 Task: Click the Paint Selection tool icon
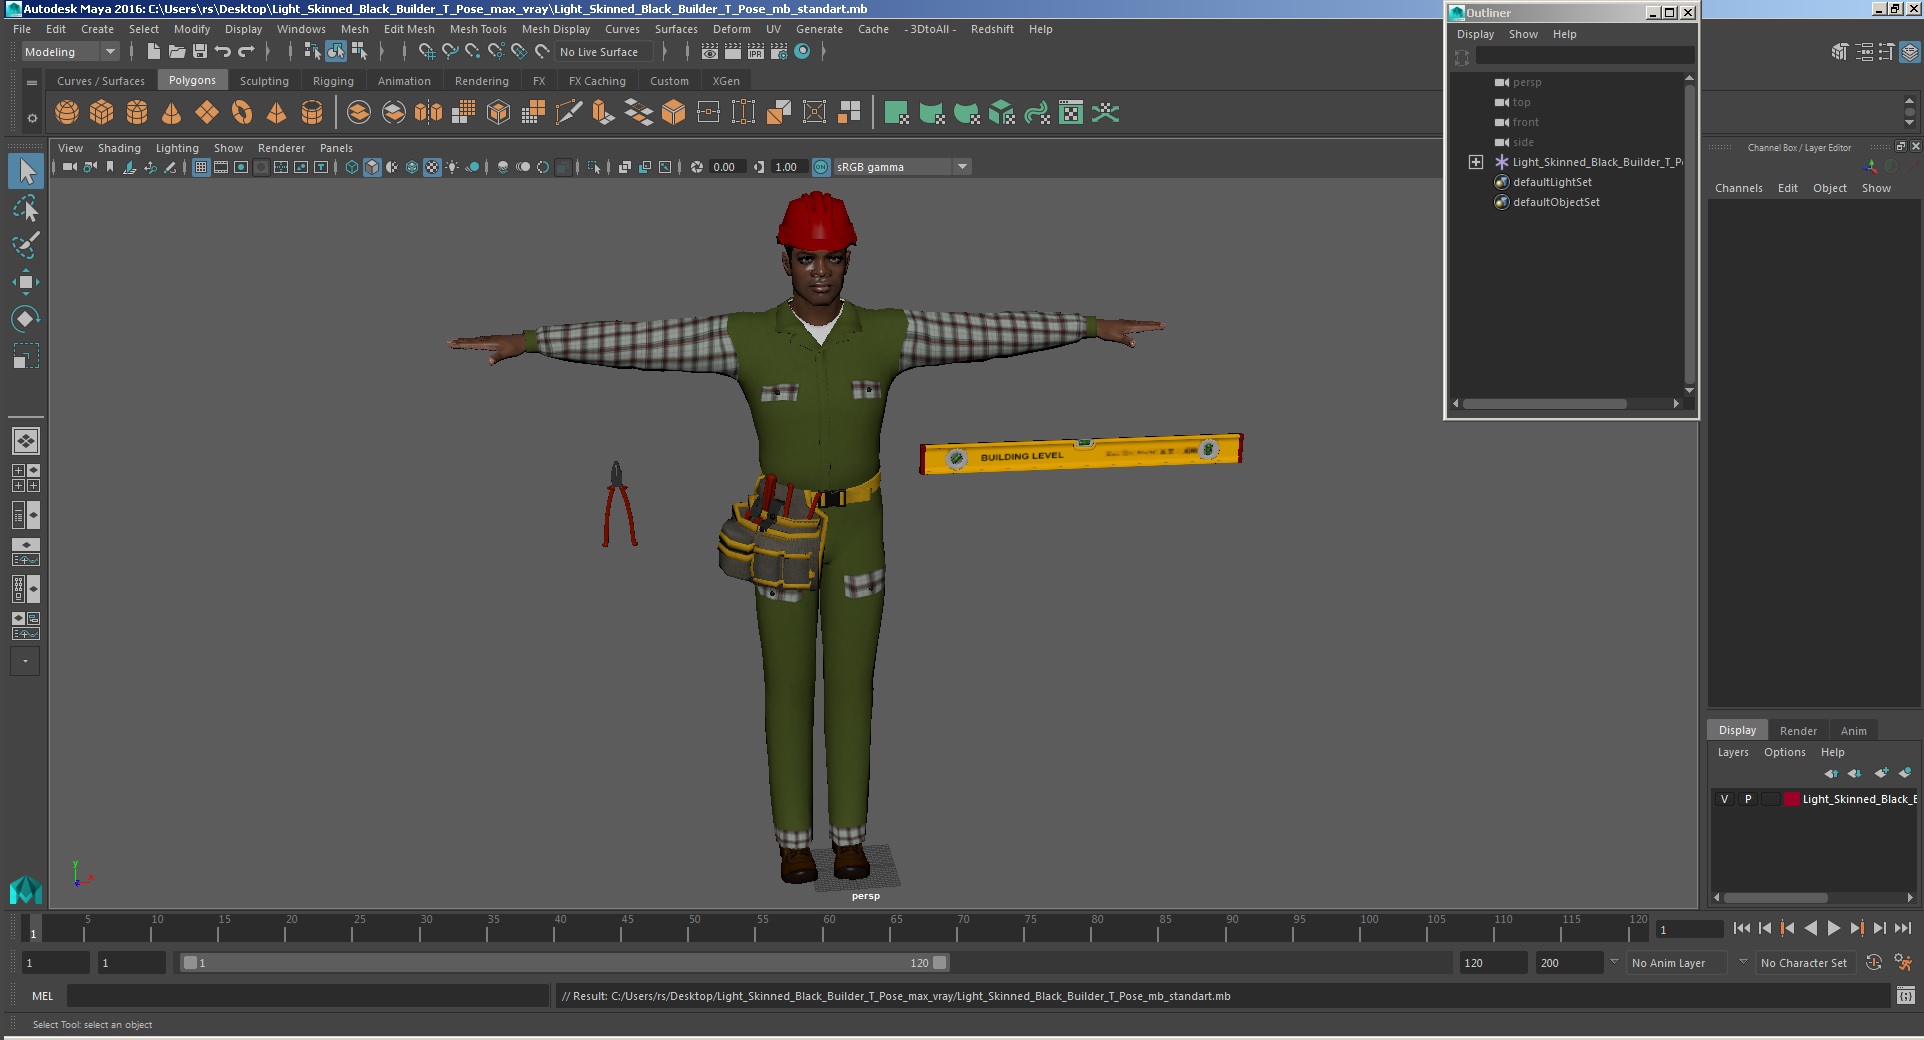click(x=26, y=245)
